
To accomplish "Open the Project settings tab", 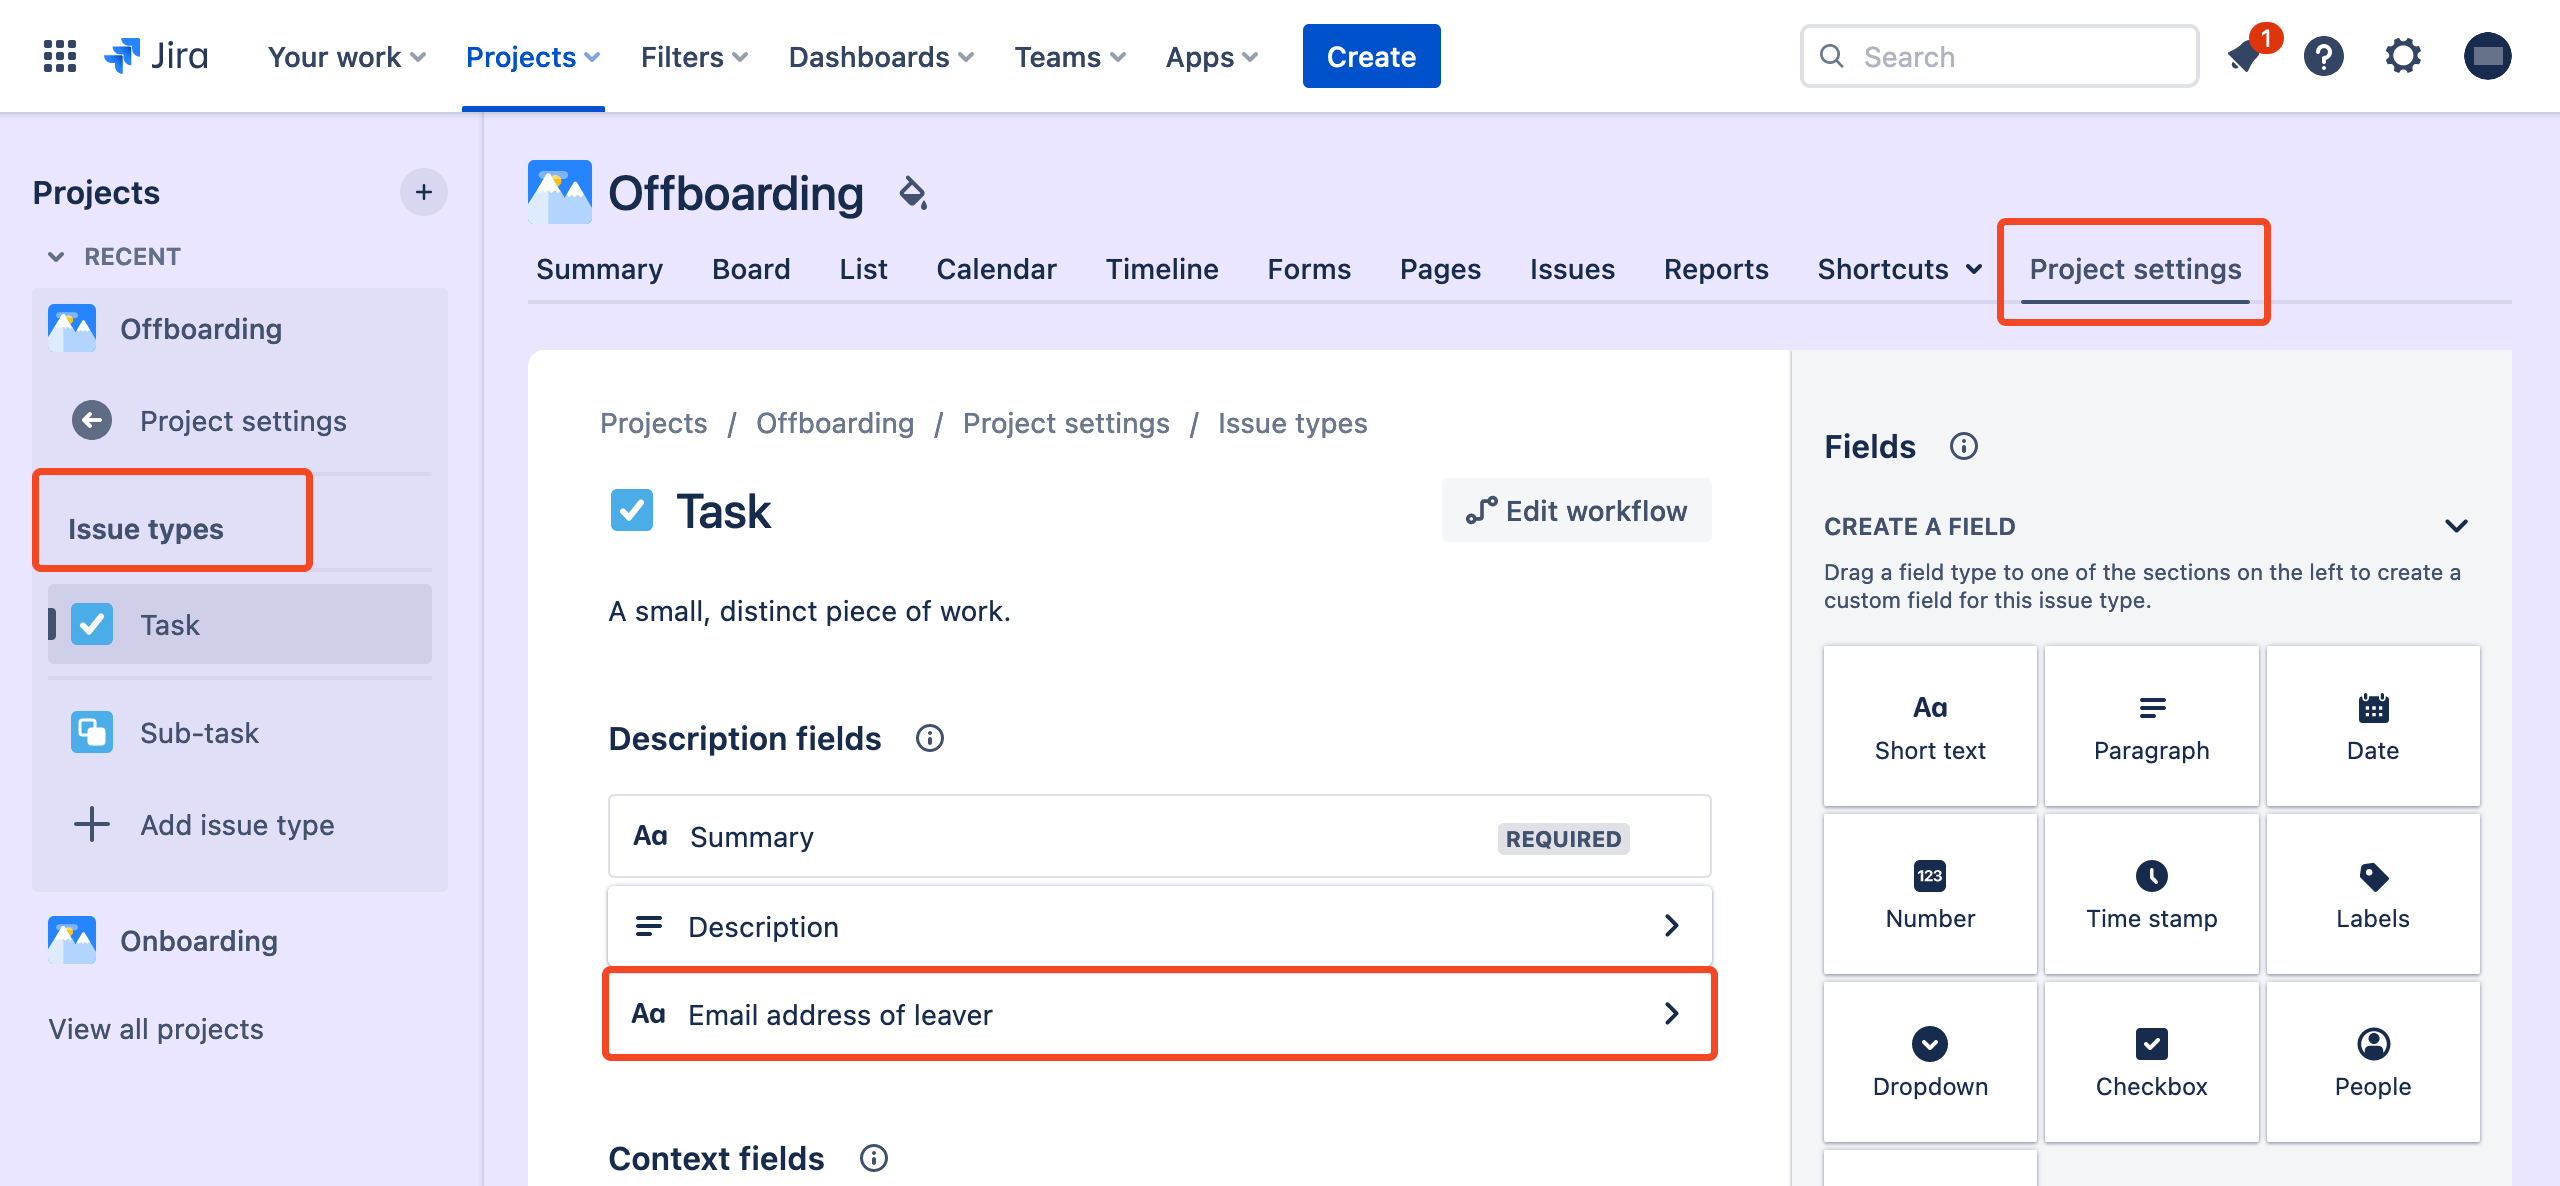I will click(2135, 269).
